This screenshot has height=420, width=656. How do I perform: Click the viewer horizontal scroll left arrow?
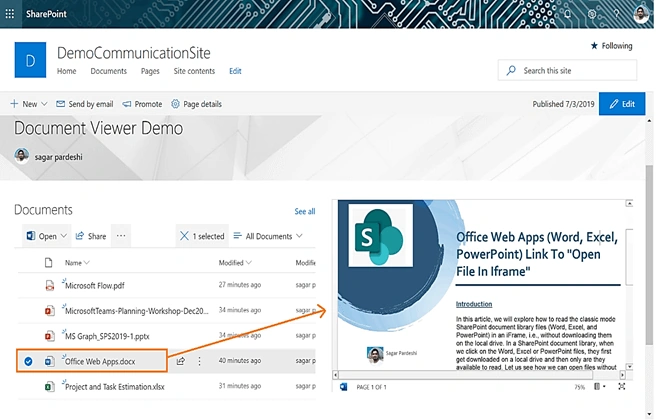pyautogui.click(x=335, y=375)
